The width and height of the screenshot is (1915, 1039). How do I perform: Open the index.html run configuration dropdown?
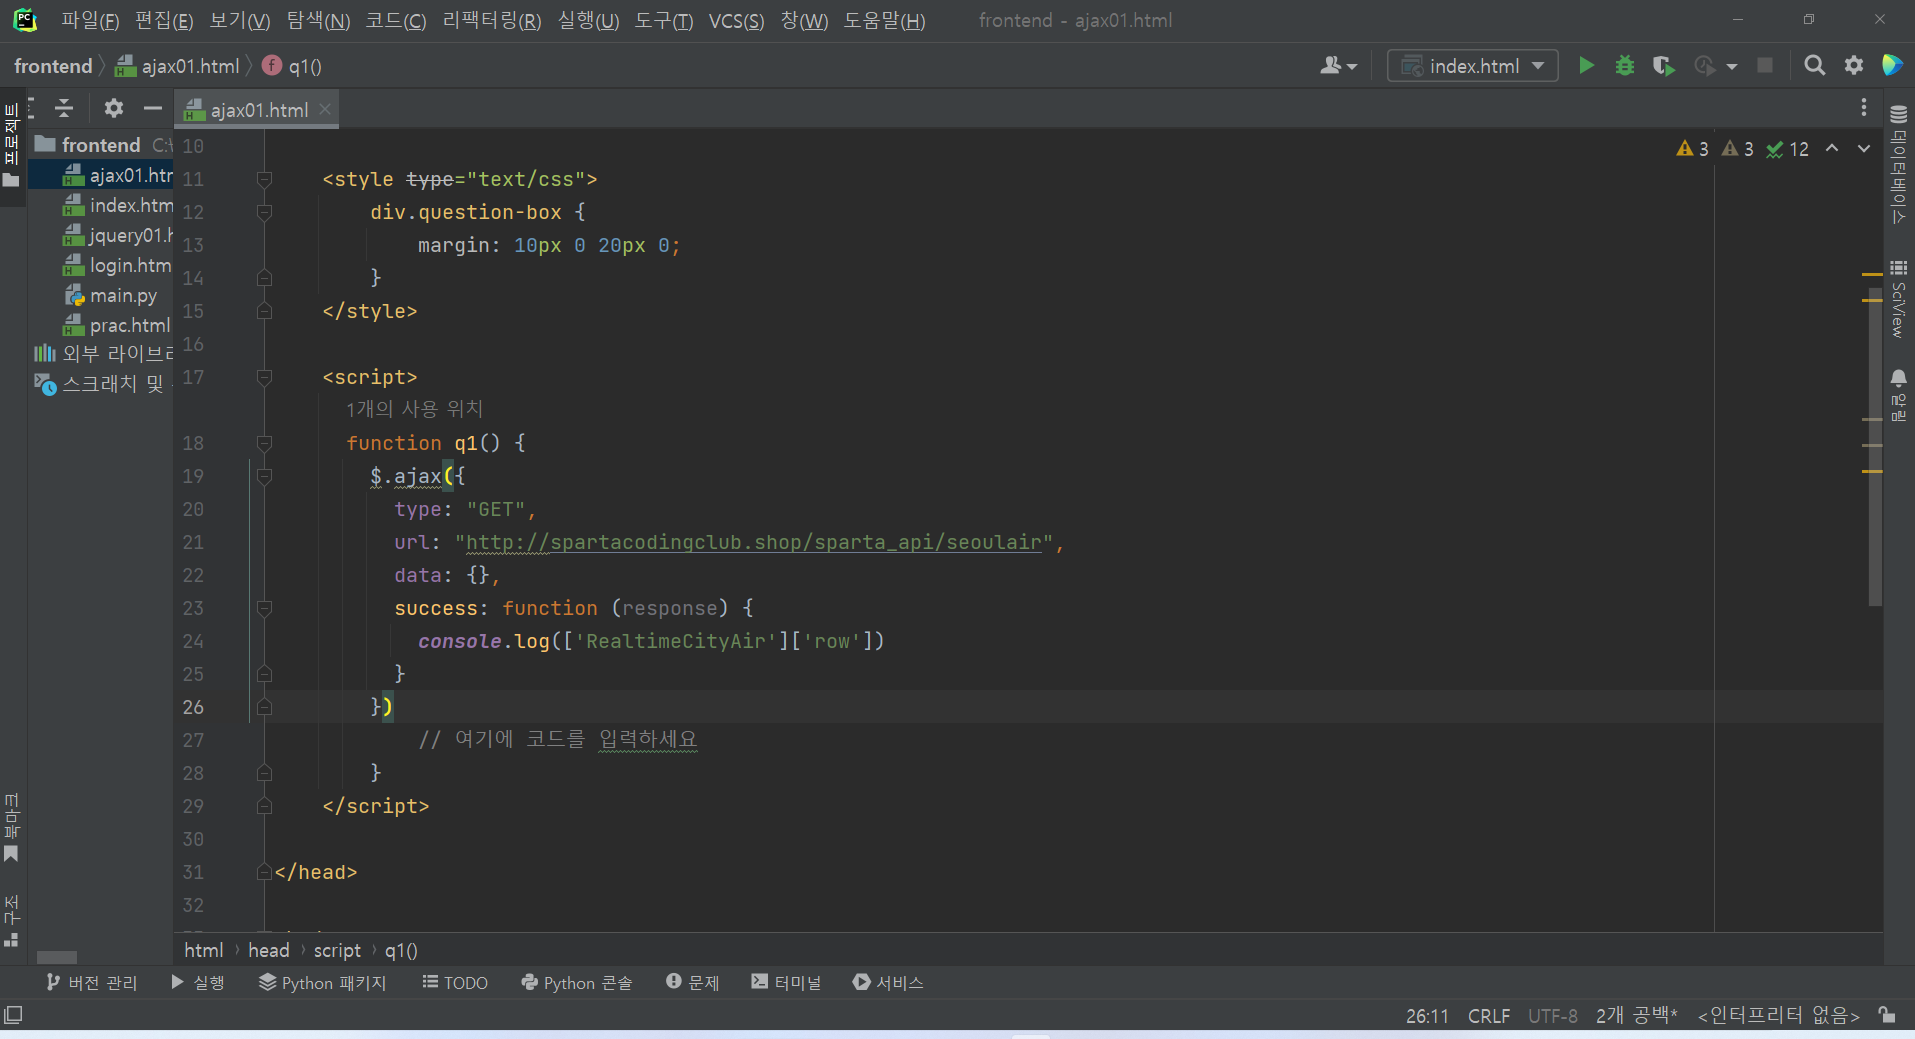tap(1472, 66)
